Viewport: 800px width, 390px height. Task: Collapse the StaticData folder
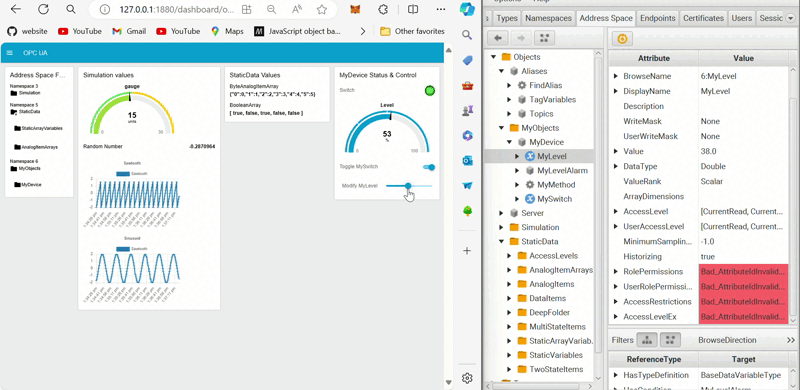pos(501,241)
